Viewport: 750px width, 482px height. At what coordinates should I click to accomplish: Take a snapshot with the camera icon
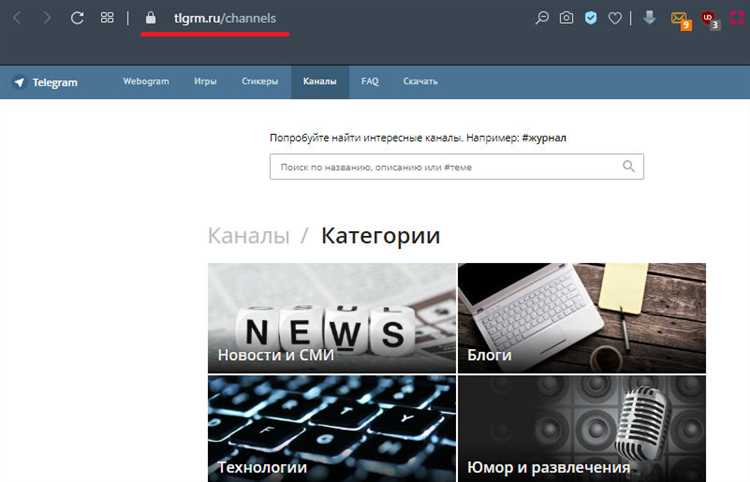[x=566, y=18]
